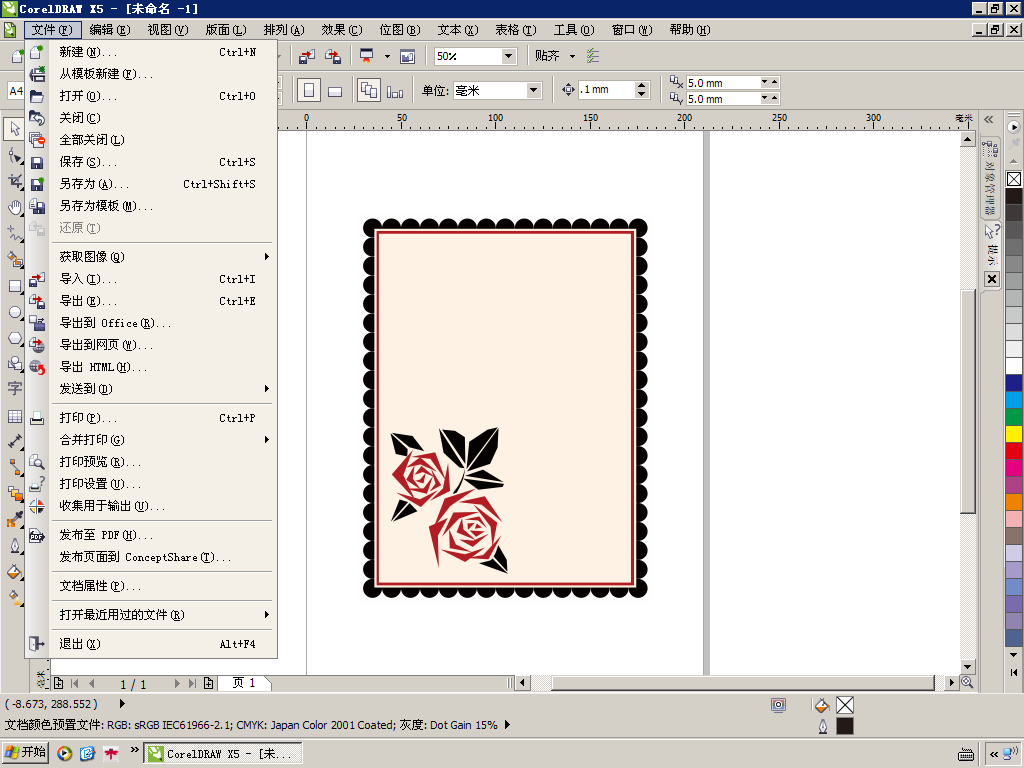The width and height of the screenshot is (1024, 768).
Task: Select the Text tool
Action: [14, 389]
